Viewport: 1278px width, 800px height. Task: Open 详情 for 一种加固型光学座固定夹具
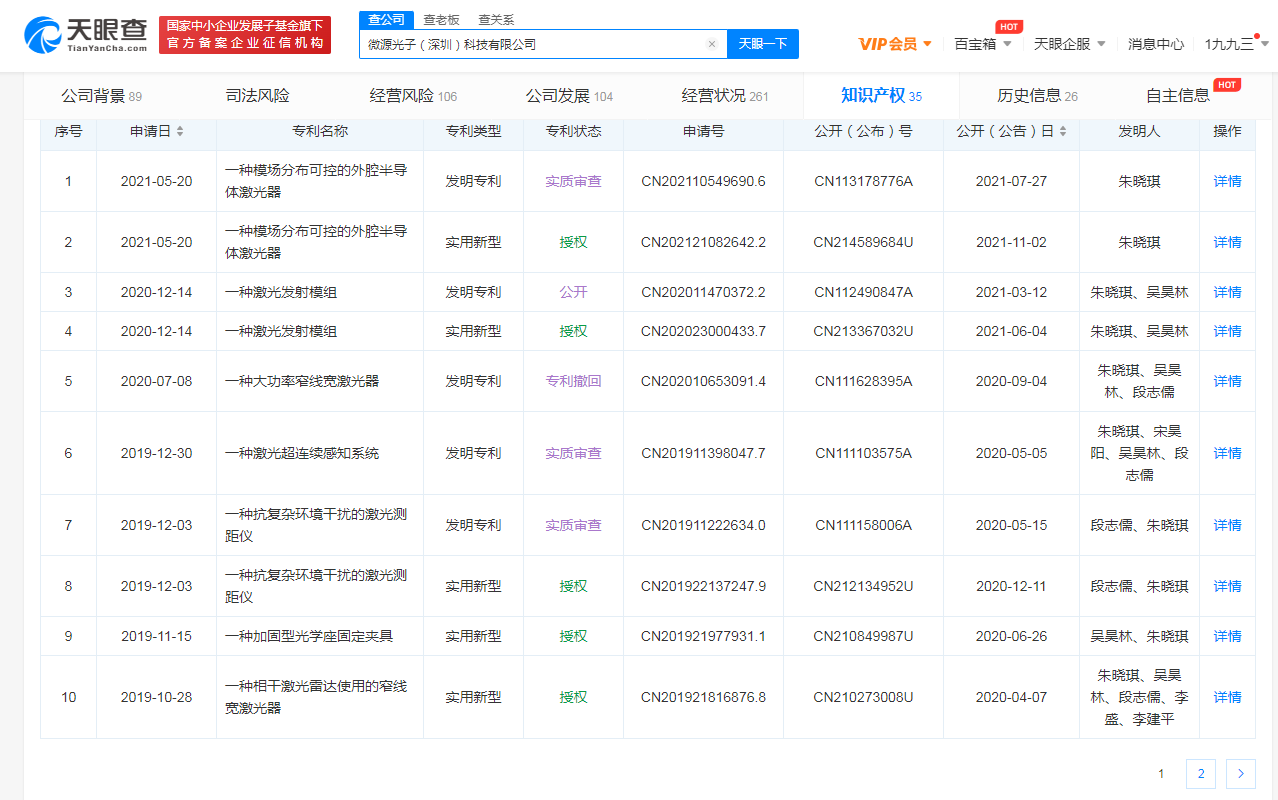[1227, 636]
